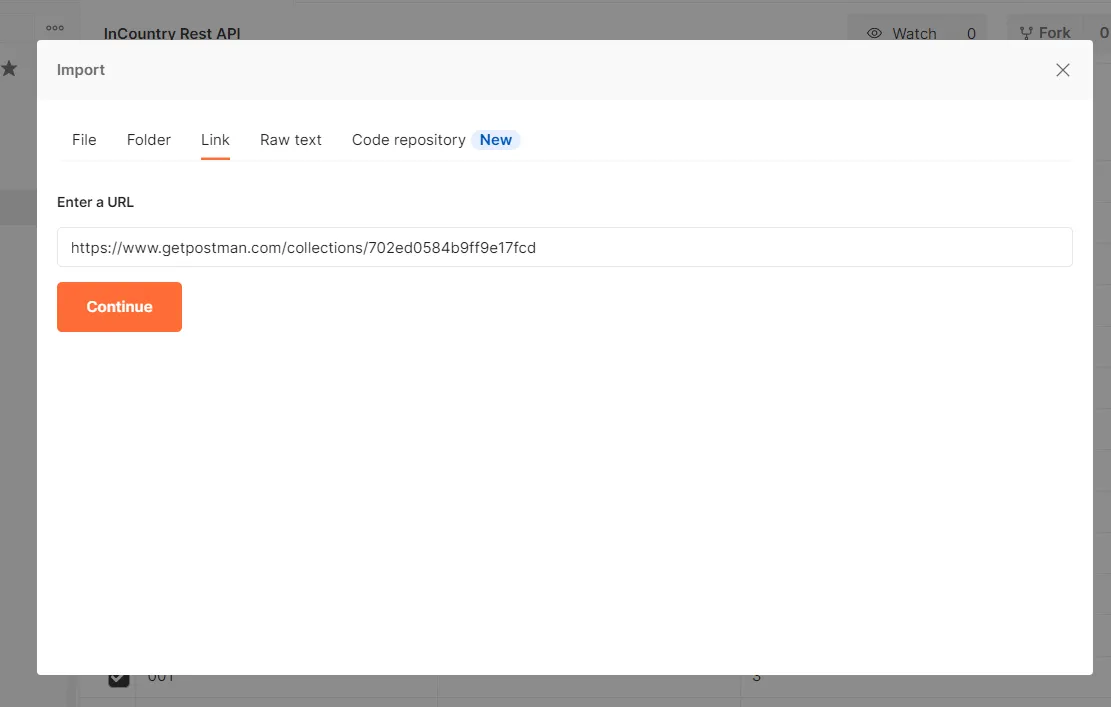The height and width of the screenshot is (707, 1111).
Task: Click inside the Enter a URL field
Action: tap(564, 247)
